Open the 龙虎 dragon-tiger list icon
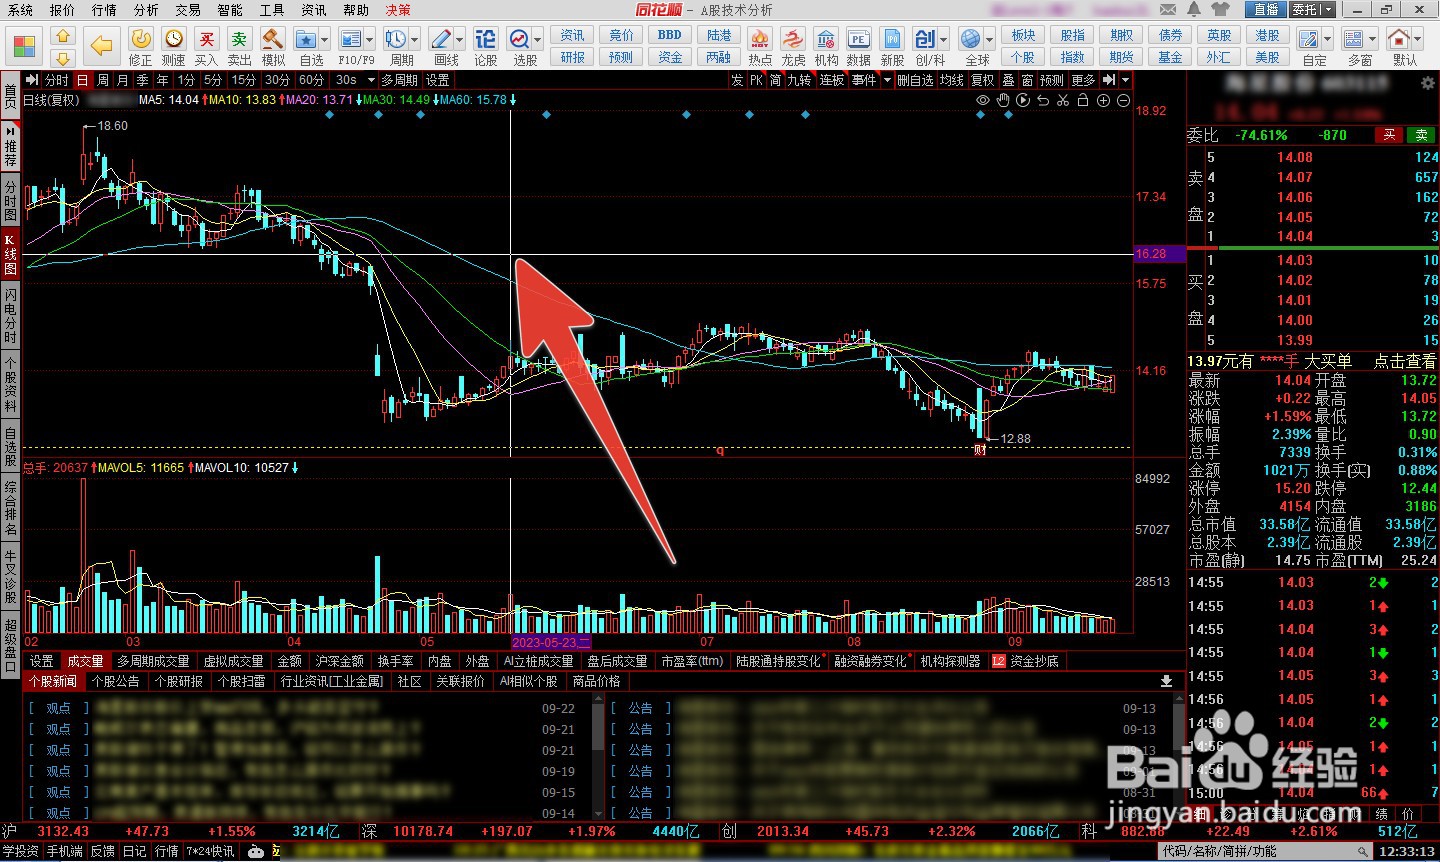The width and height of the screenshot is (1440, 862). pyautogui.click(x=793, y=39)
